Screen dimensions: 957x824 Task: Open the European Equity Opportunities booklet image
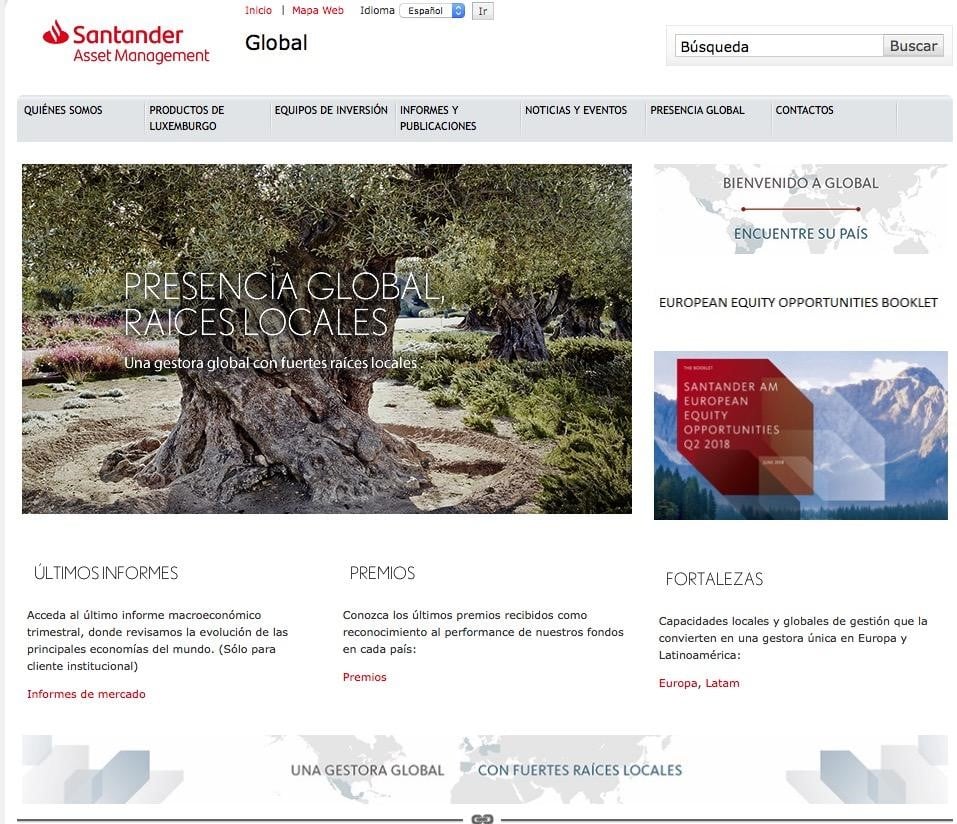[800, 435]
